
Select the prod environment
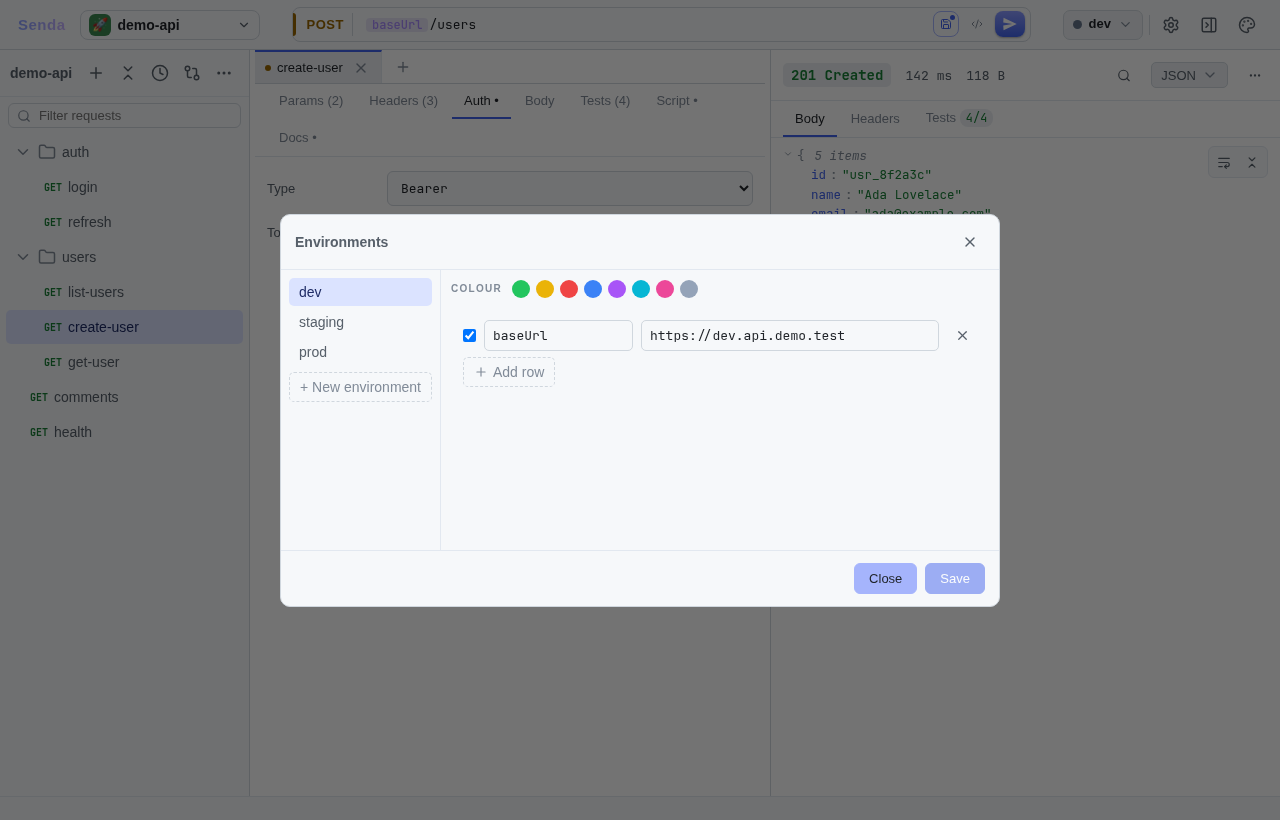(360, 352)
